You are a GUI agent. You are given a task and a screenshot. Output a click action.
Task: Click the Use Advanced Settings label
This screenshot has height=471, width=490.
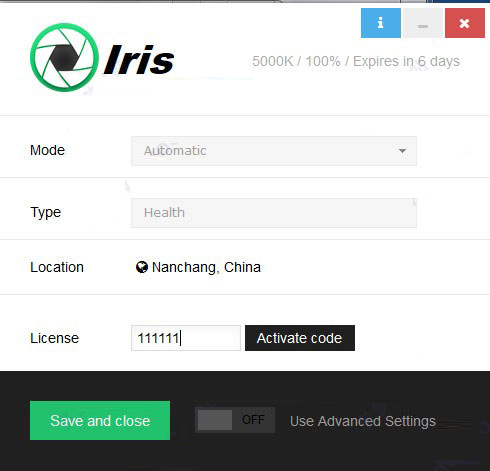363,421
